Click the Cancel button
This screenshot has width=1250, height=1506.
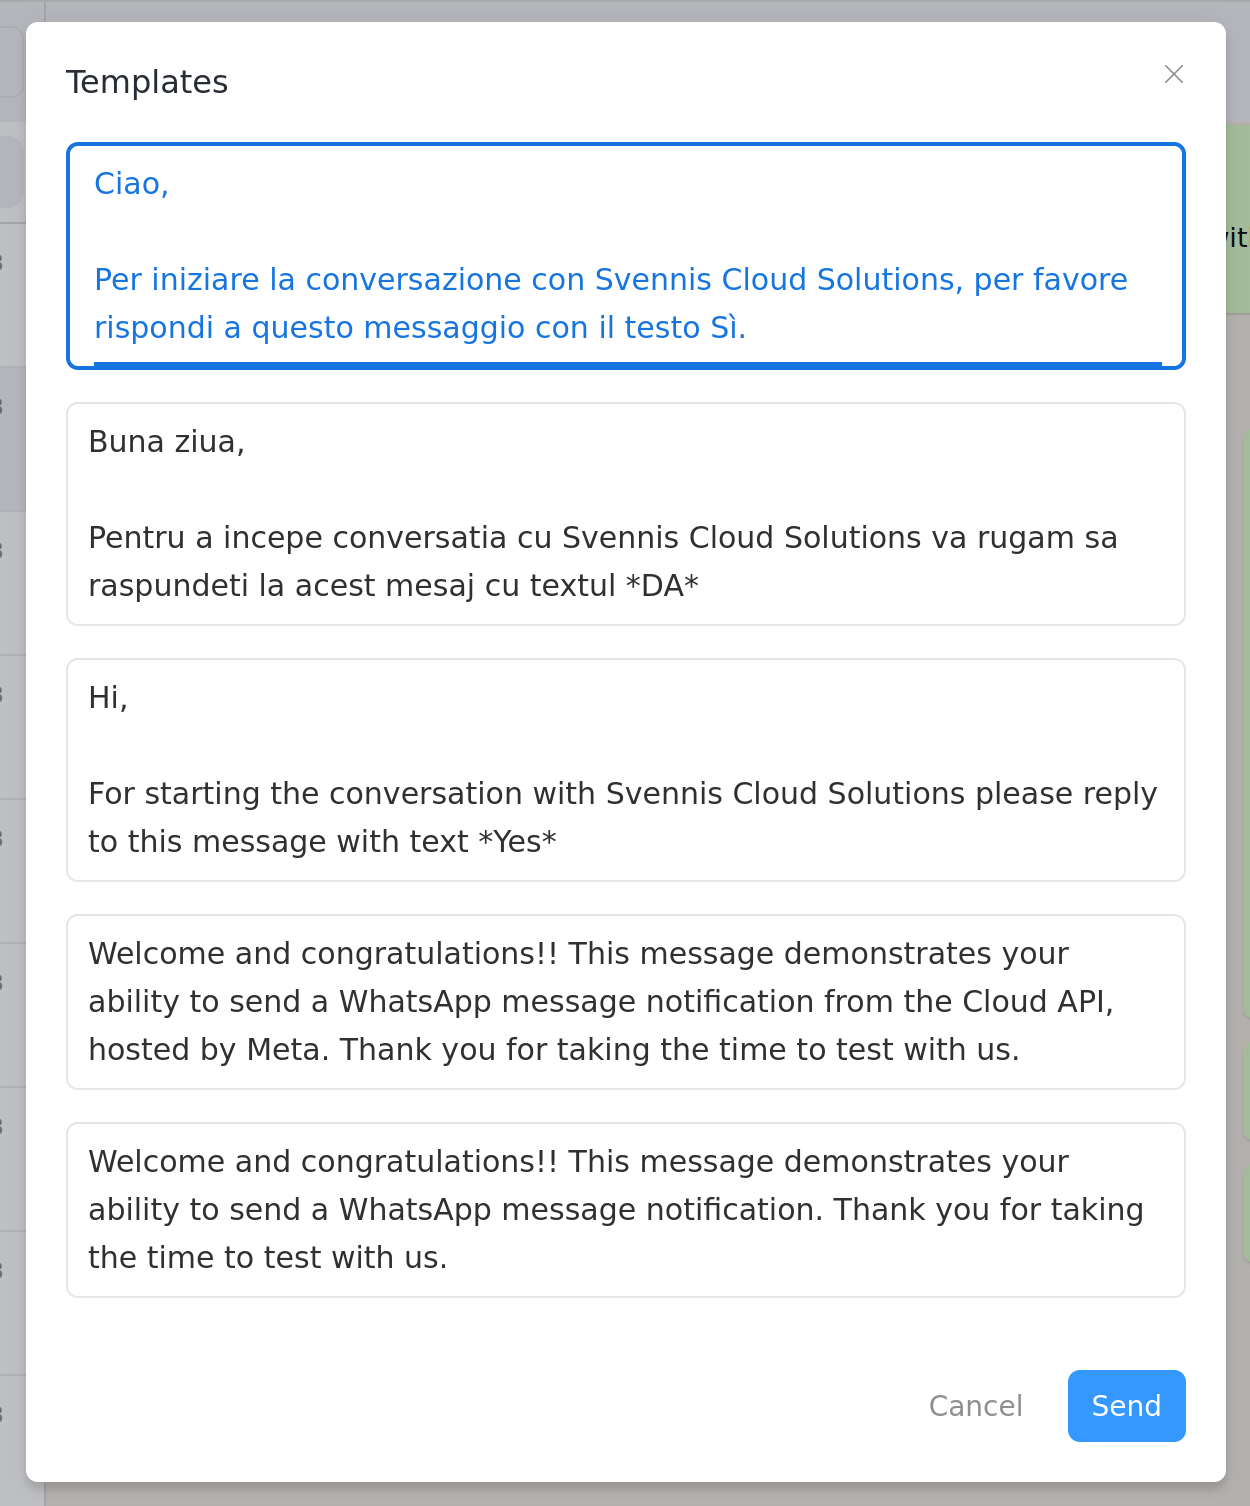(x=976, y=1406)
